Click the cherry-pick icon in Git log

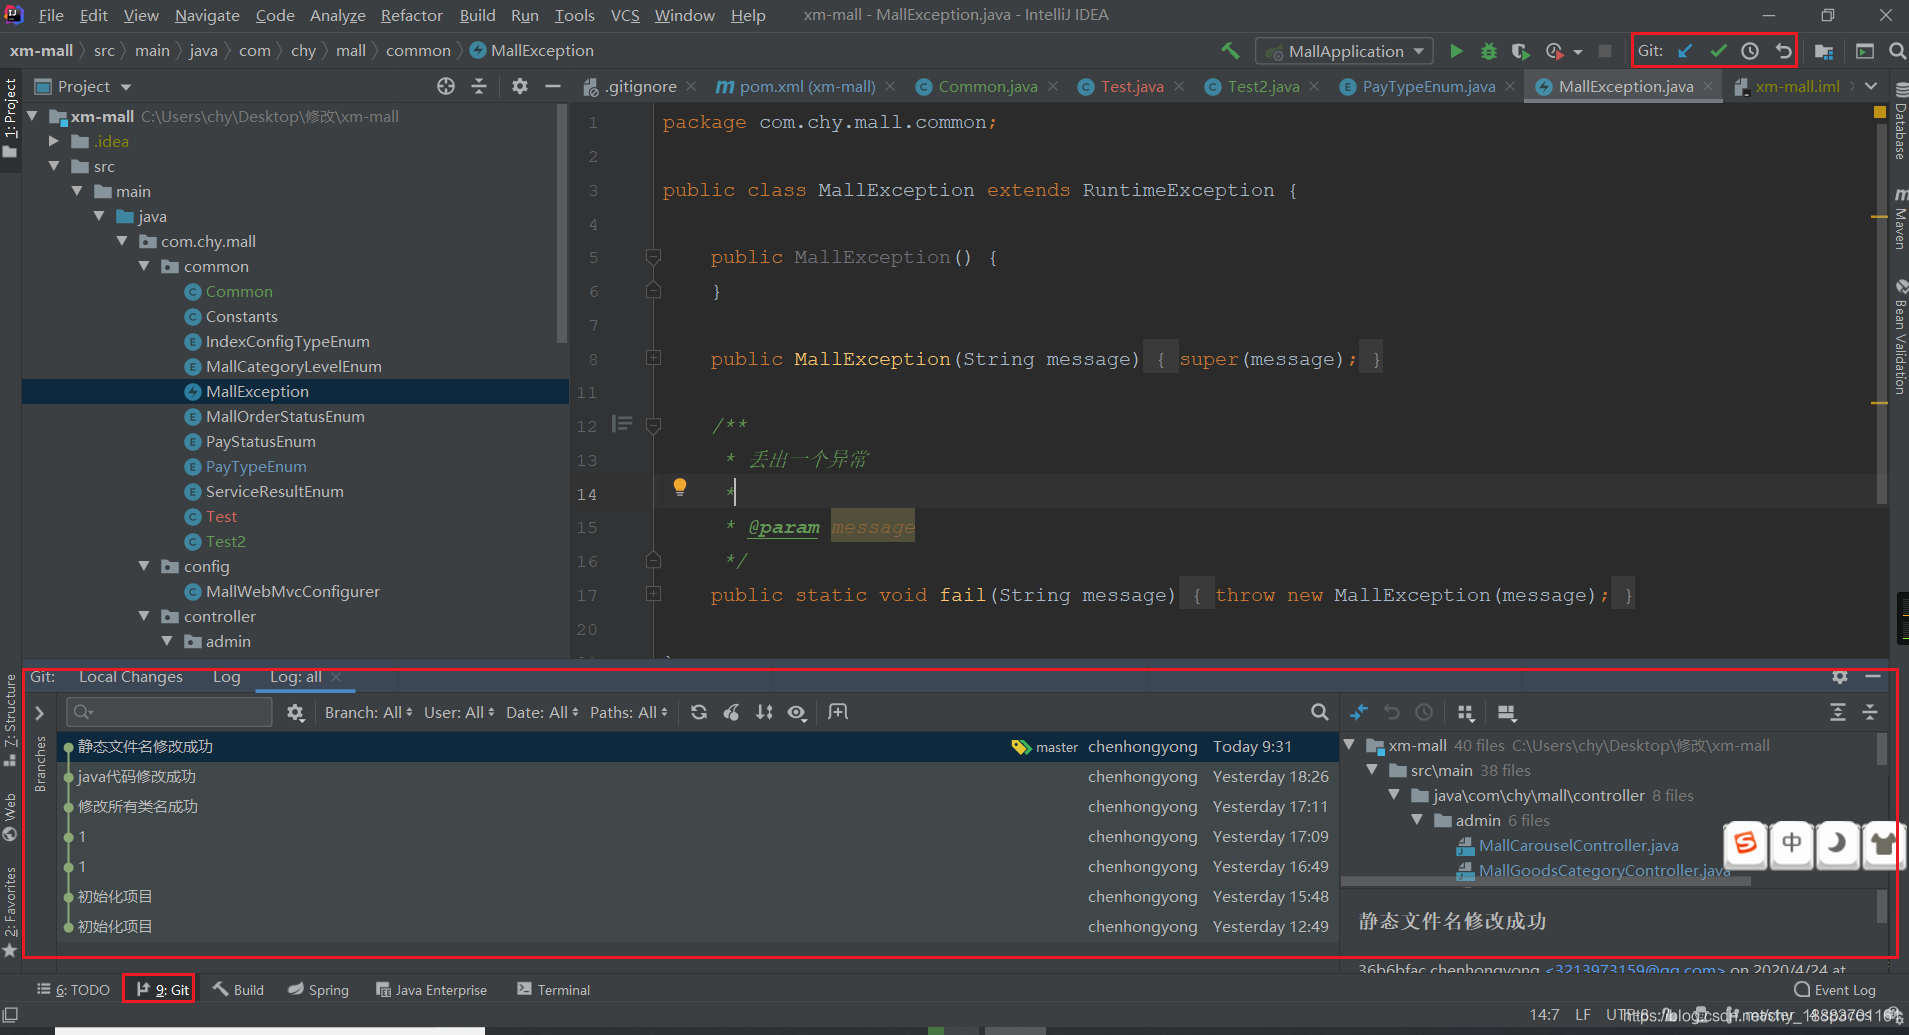point(732,712)
